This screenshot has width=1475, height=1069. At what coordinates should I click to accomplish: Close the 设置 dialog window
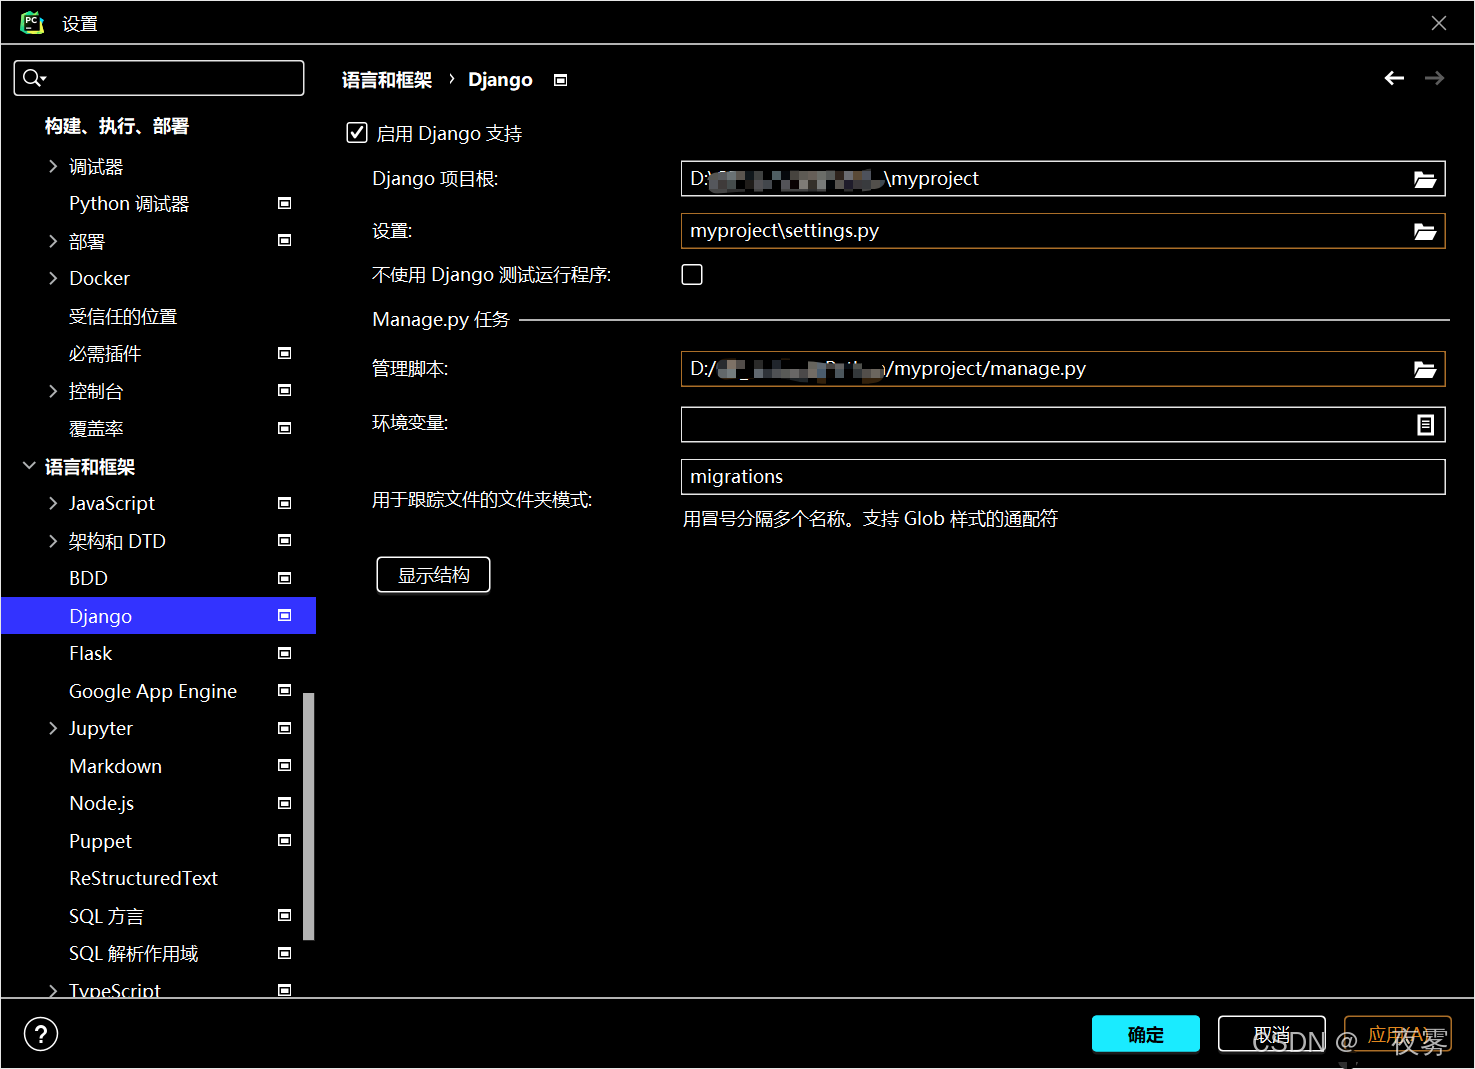(1439, 23)
